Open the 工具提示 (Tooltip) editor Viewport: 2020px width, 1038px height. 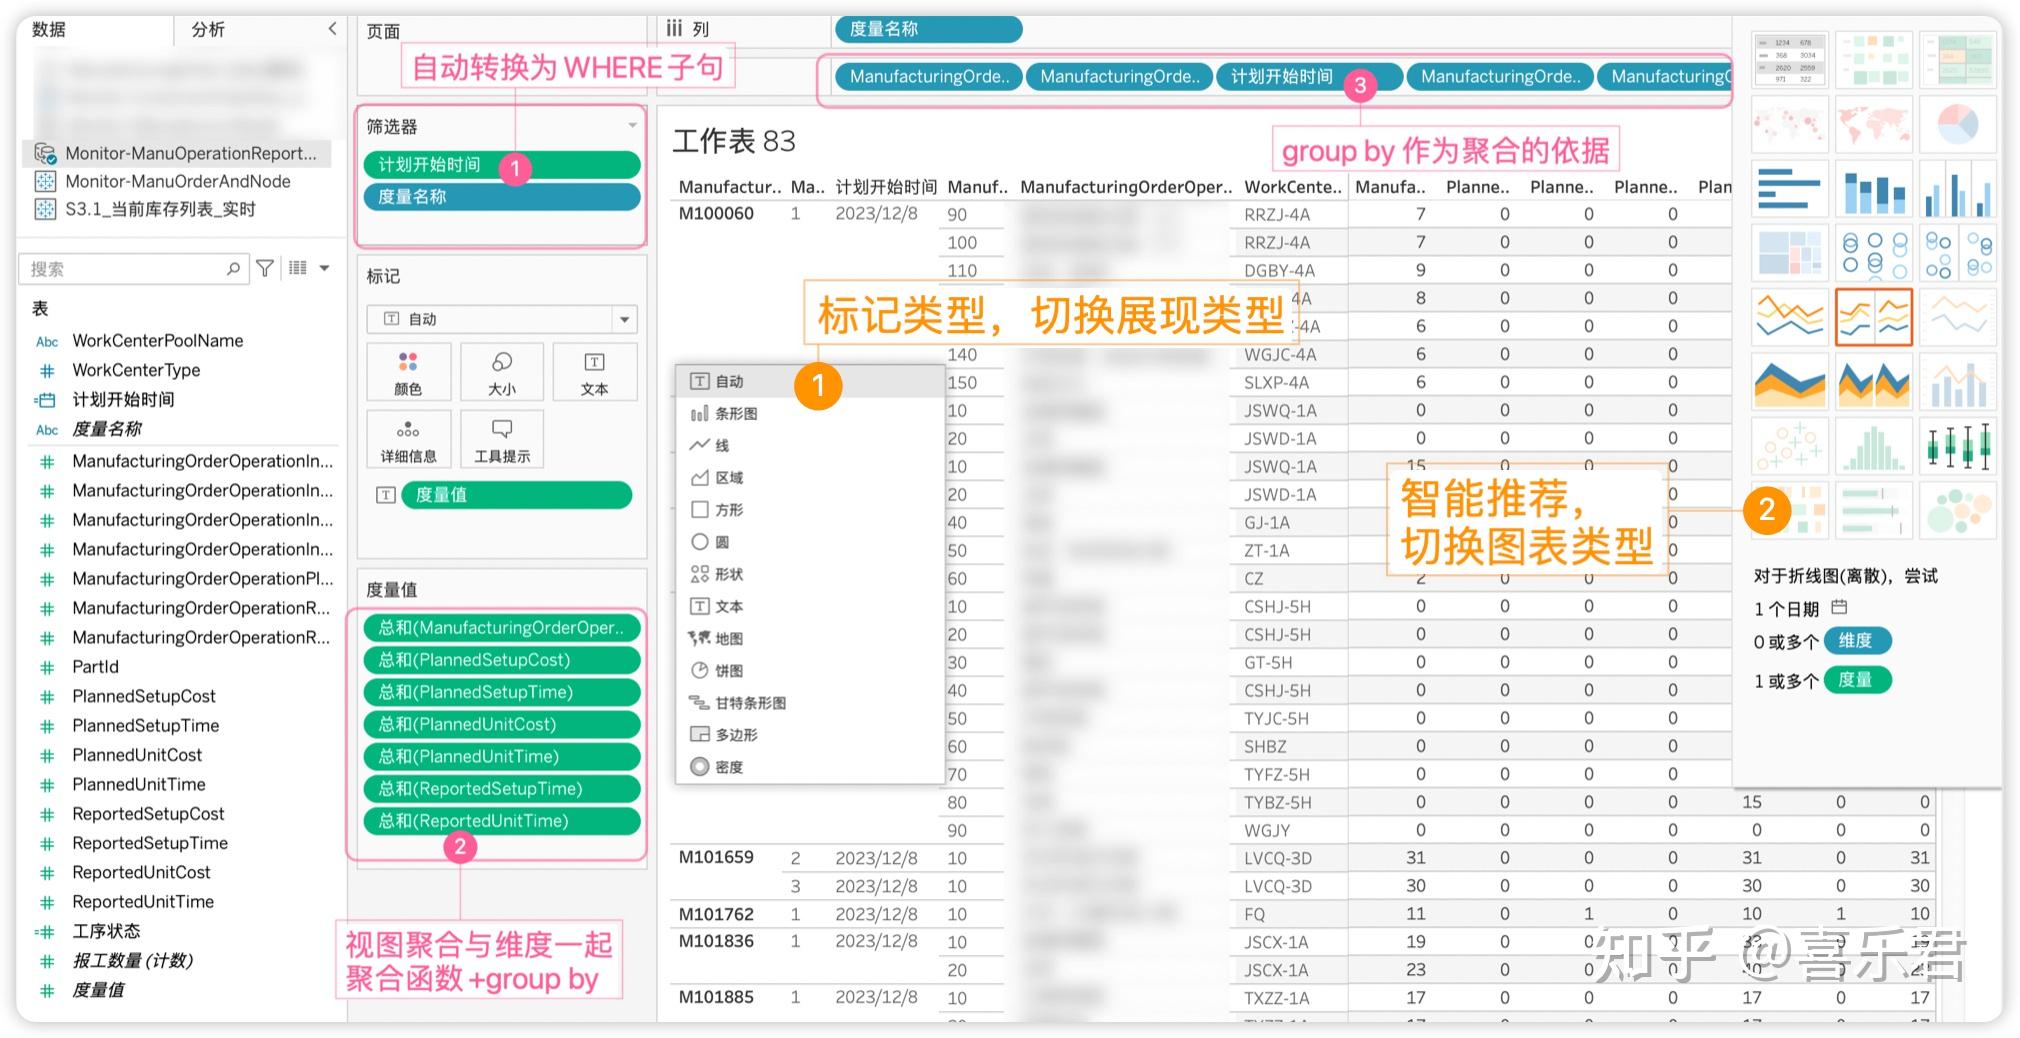tap(502, 438)
